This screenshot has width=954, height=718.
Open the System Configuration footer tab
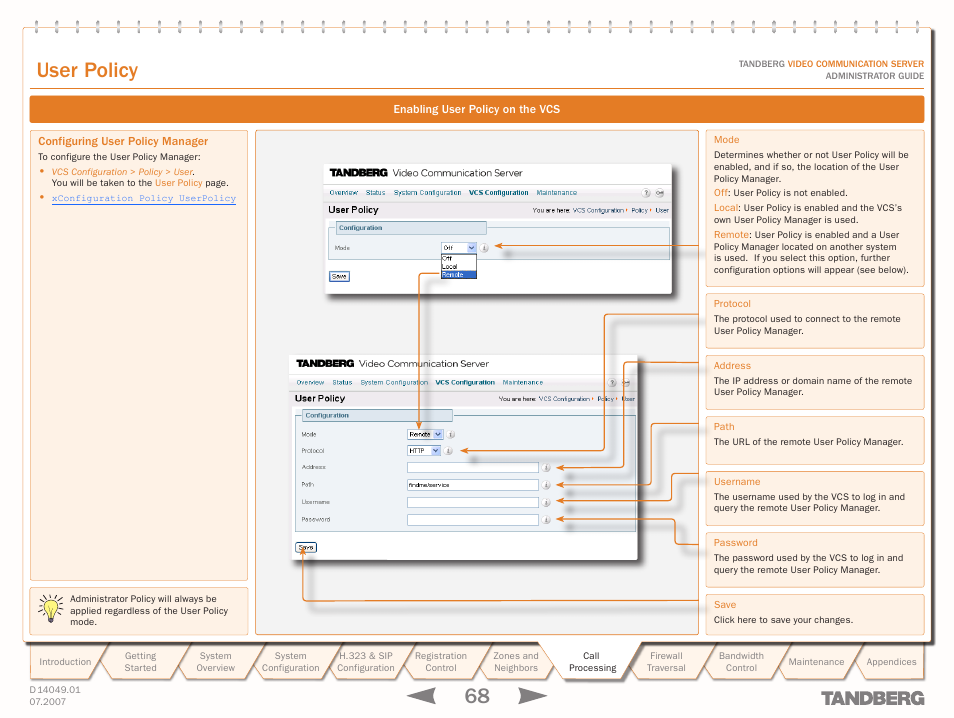(290, 661)
